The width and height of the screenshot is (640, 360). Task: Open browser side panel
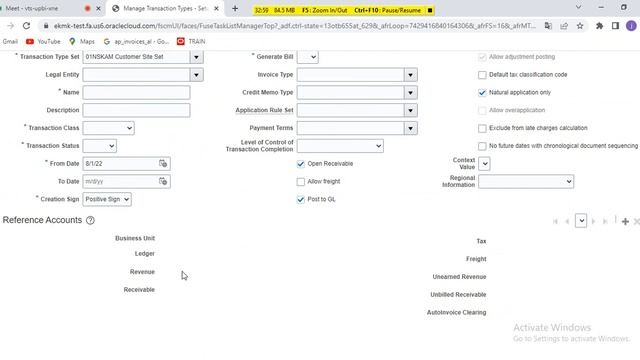tap(615, 26)
